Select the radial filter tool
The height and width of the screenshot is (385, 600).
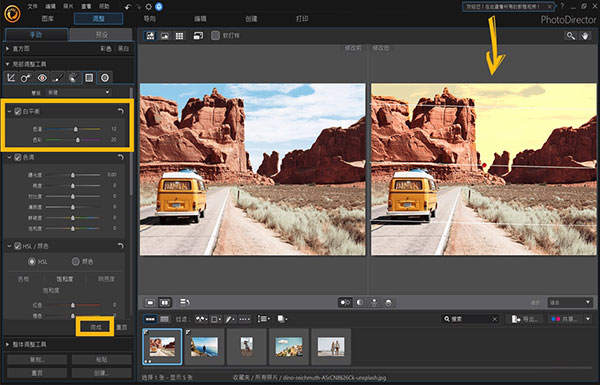click(x=104, y=78)
